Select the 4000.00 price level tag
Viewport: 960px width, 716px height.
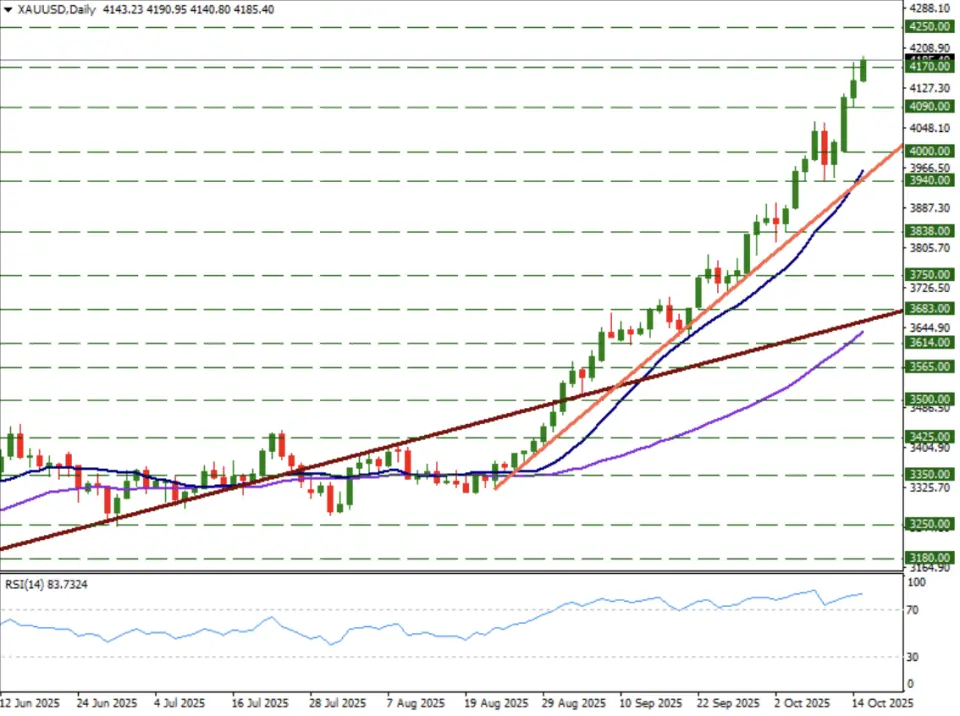click(x=929, y=151)
